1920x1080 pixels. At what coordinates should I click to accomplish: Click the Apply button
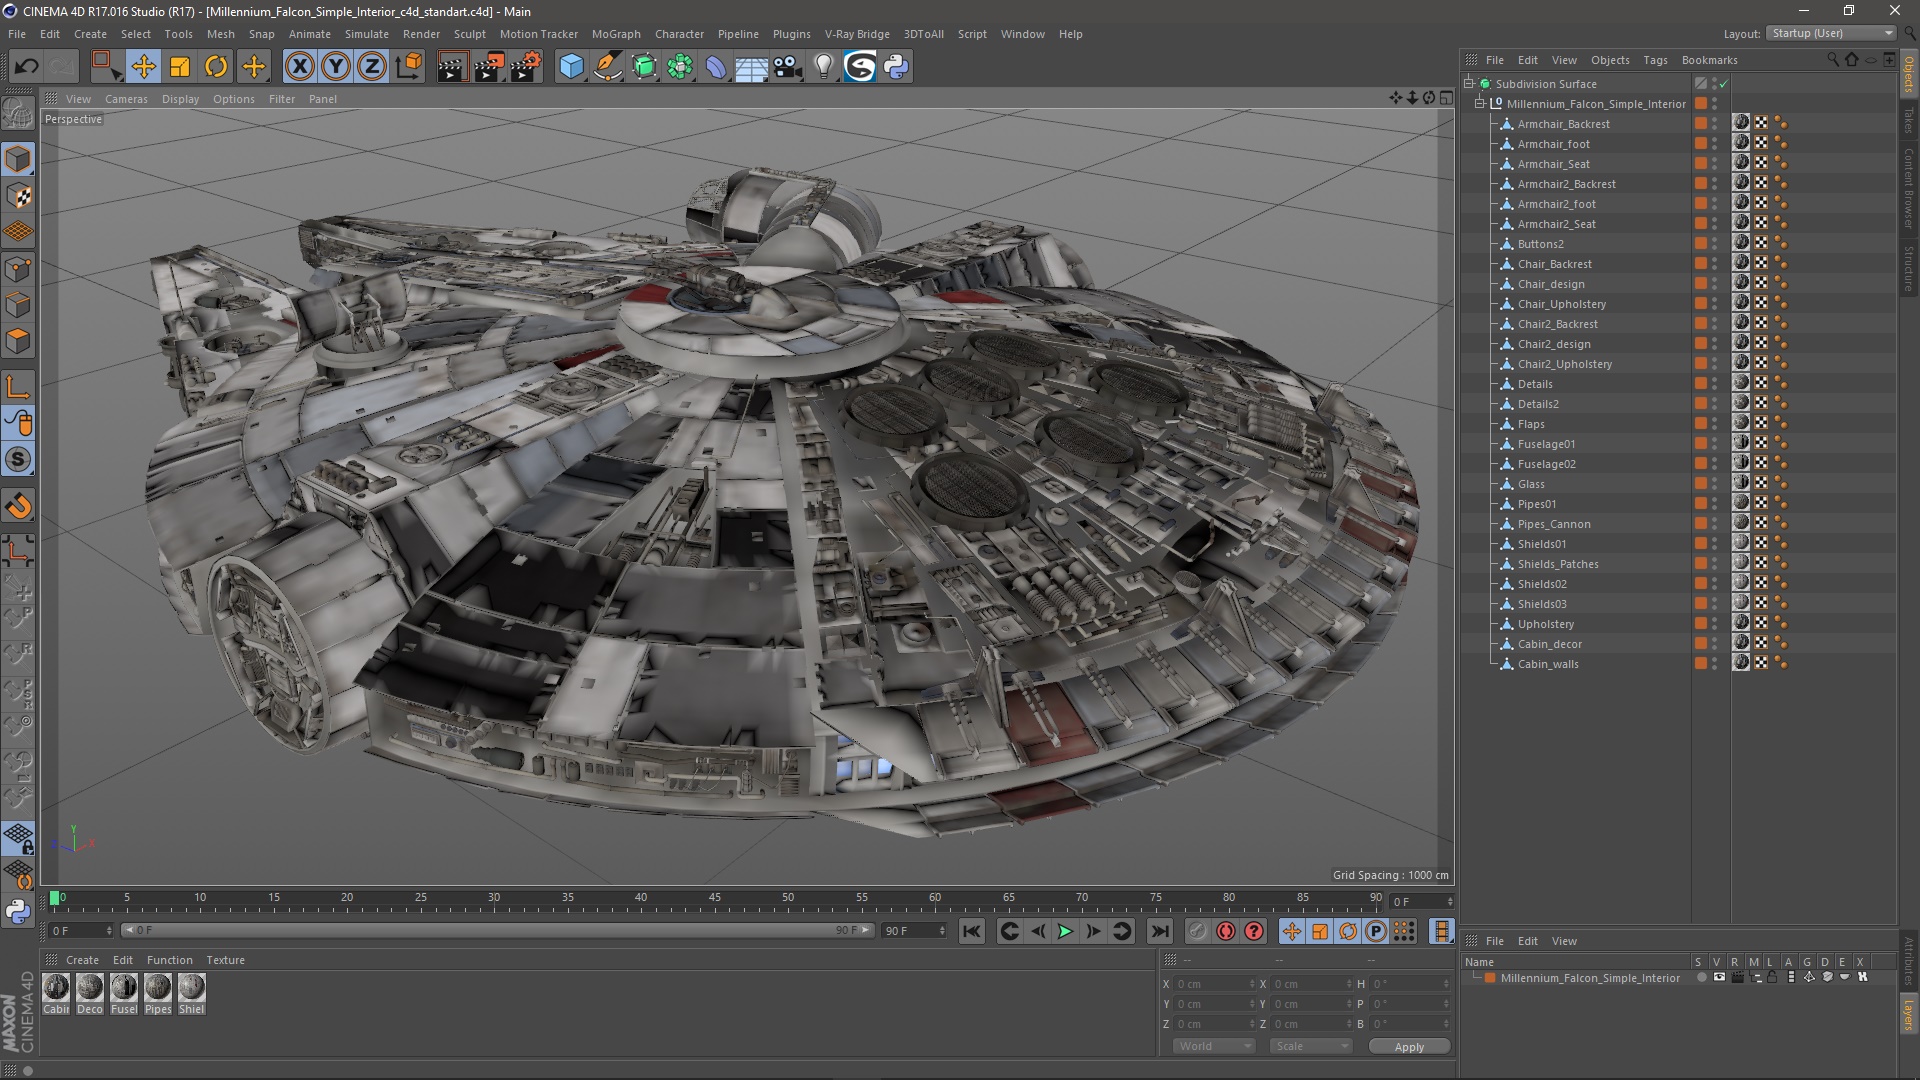[x=1409, y=1047]
